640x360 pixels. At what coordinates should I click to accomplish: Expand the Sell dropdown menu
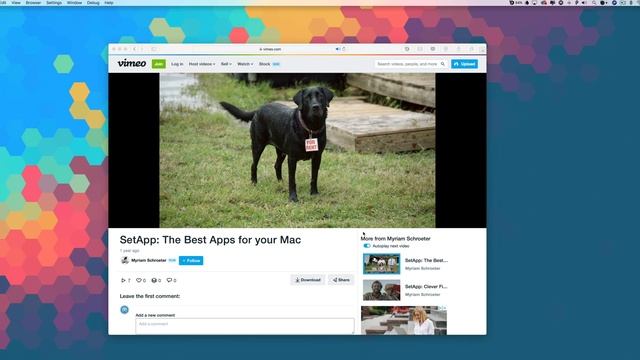click(226, 64)
